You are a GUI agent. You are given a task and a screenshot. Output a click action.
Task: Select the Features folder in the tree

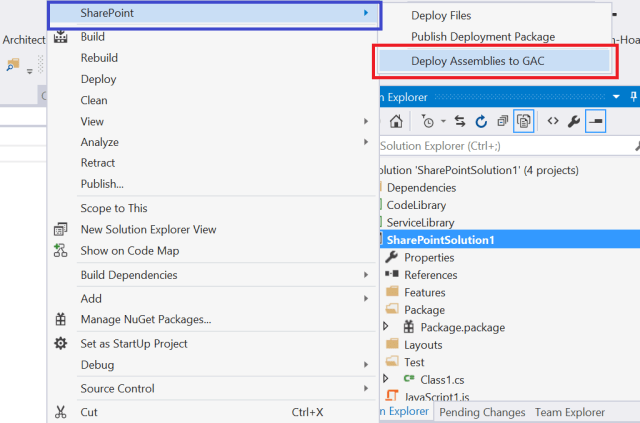(x=424, y=292)
